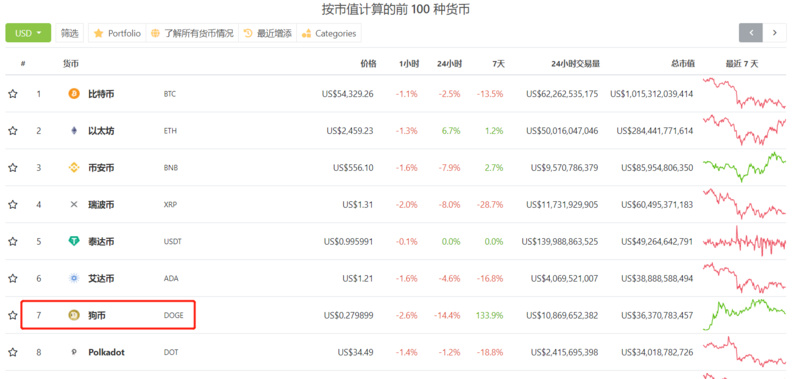This screenshot has height=379, width=800.
Task: Open the 瑞波币 coin link
Action: 101,205
